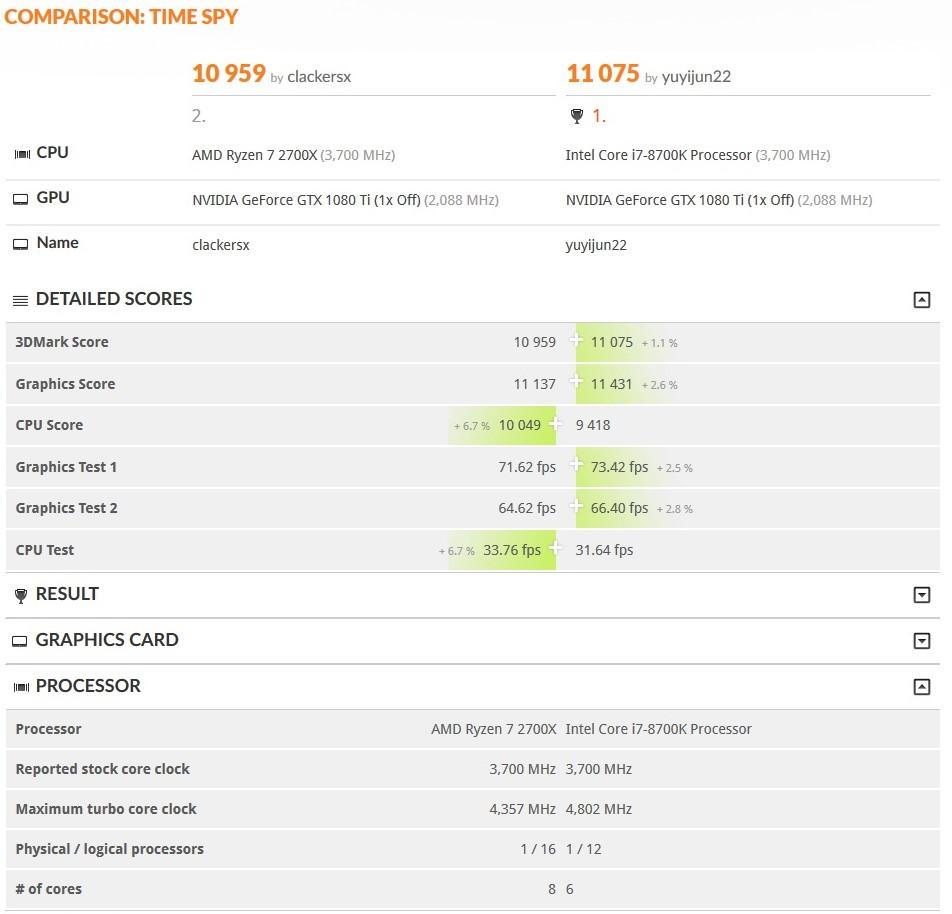
Task: Open the COMPARISON: TIME SPY header
Action: click(121, 16)
